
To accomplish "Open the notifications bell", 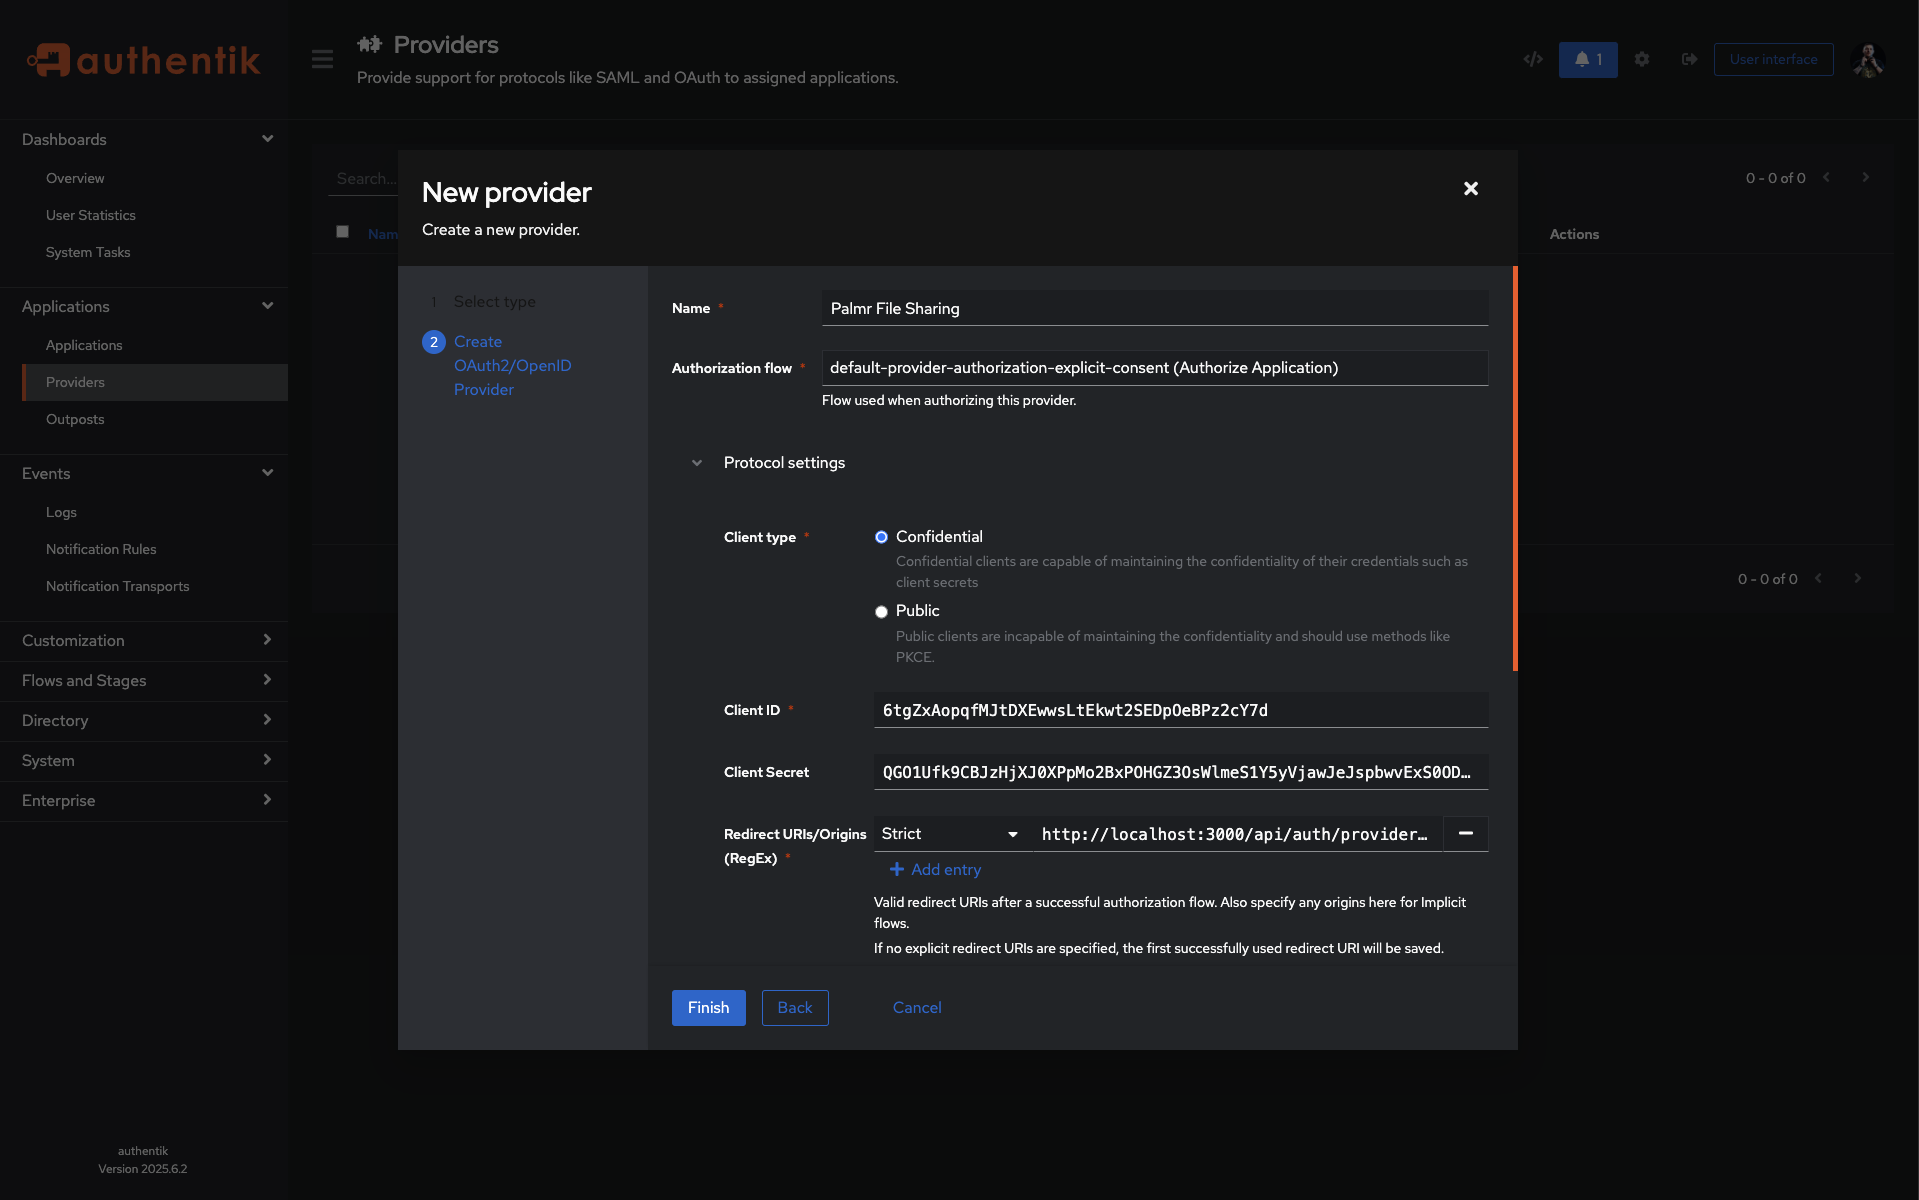I will point(1588,59).
